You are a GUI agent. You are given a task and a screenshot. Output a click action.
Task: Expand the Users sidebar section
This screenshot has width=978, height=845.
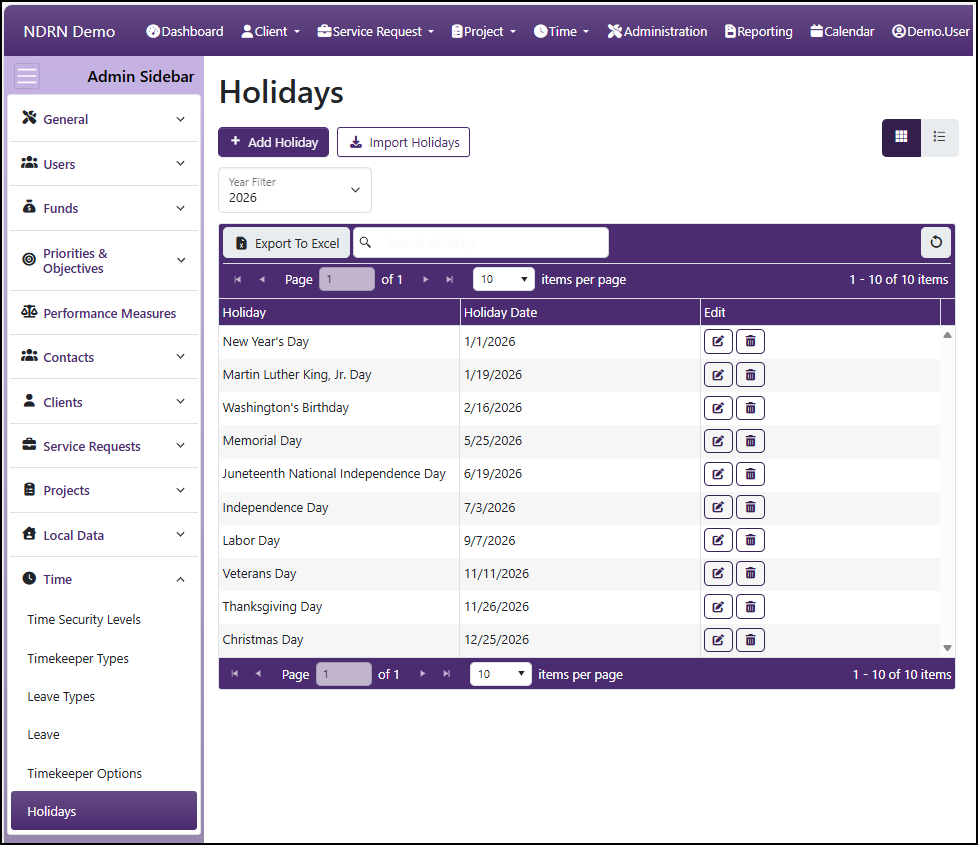[104, 164]
